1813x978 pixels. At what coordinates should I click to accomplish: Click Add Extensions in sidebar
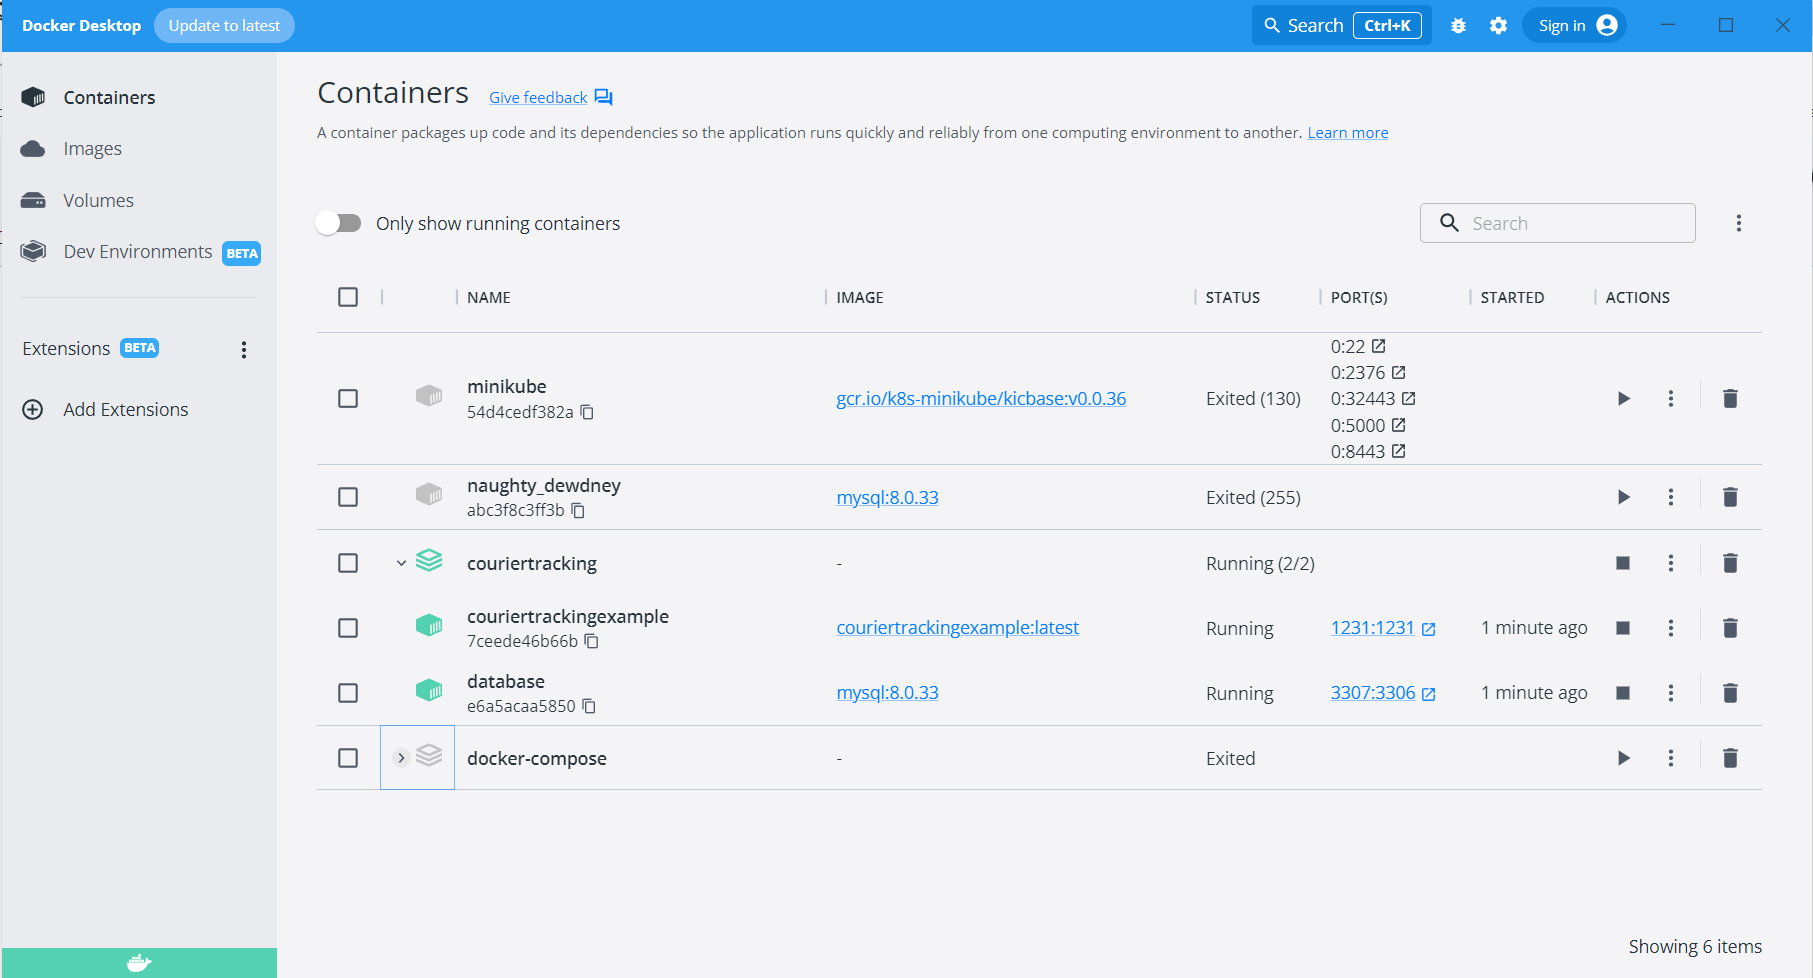pyautogui.click(x=125, y=409)
